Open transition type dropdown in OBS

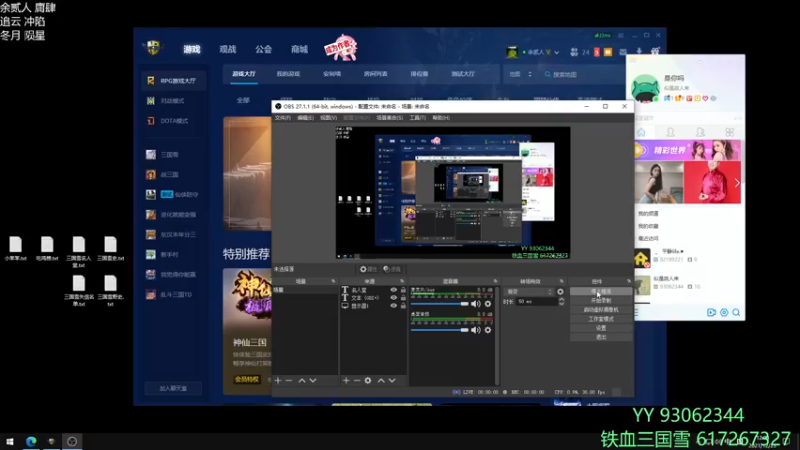[x=529, y=292]
